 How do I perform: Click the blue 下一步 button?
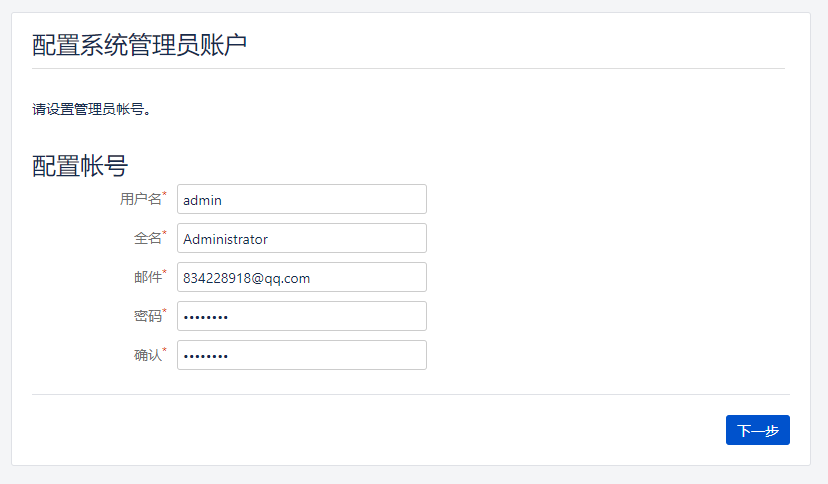click(x=758, y=430)
